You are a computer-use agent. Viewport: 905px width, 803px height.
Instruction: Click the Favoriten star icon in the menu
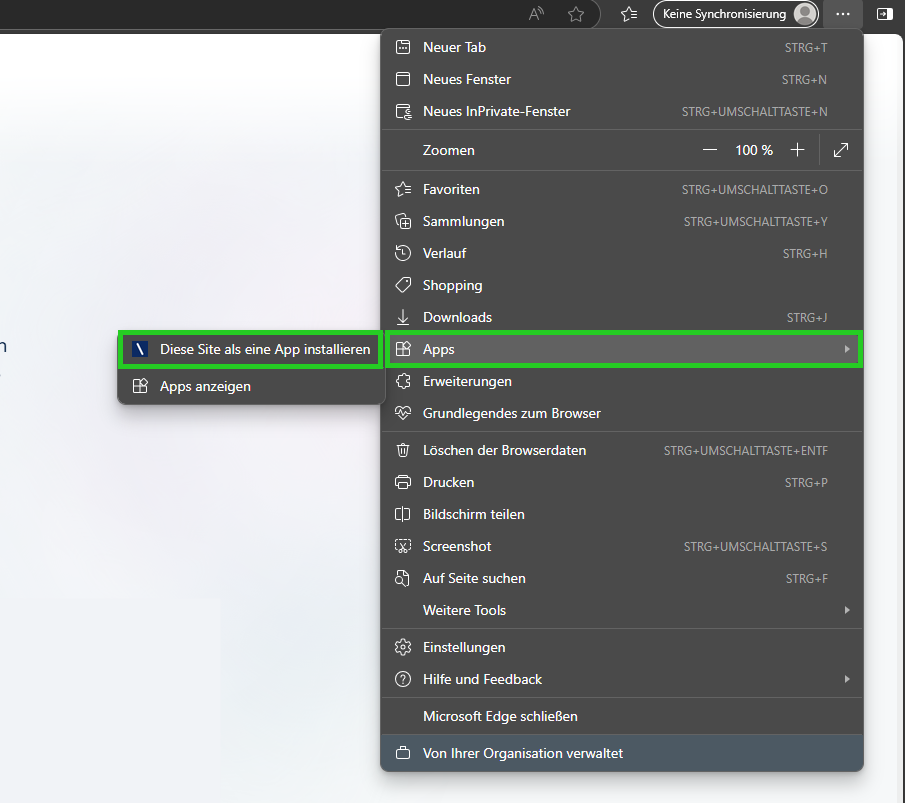(403, 189)
